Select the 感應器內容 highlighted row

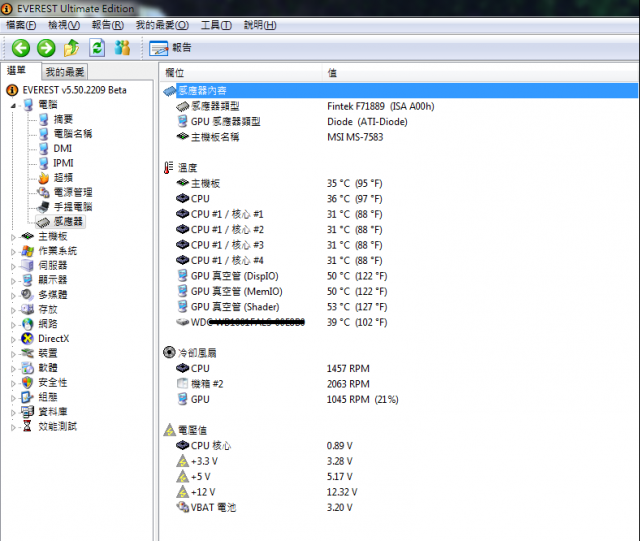400,91
